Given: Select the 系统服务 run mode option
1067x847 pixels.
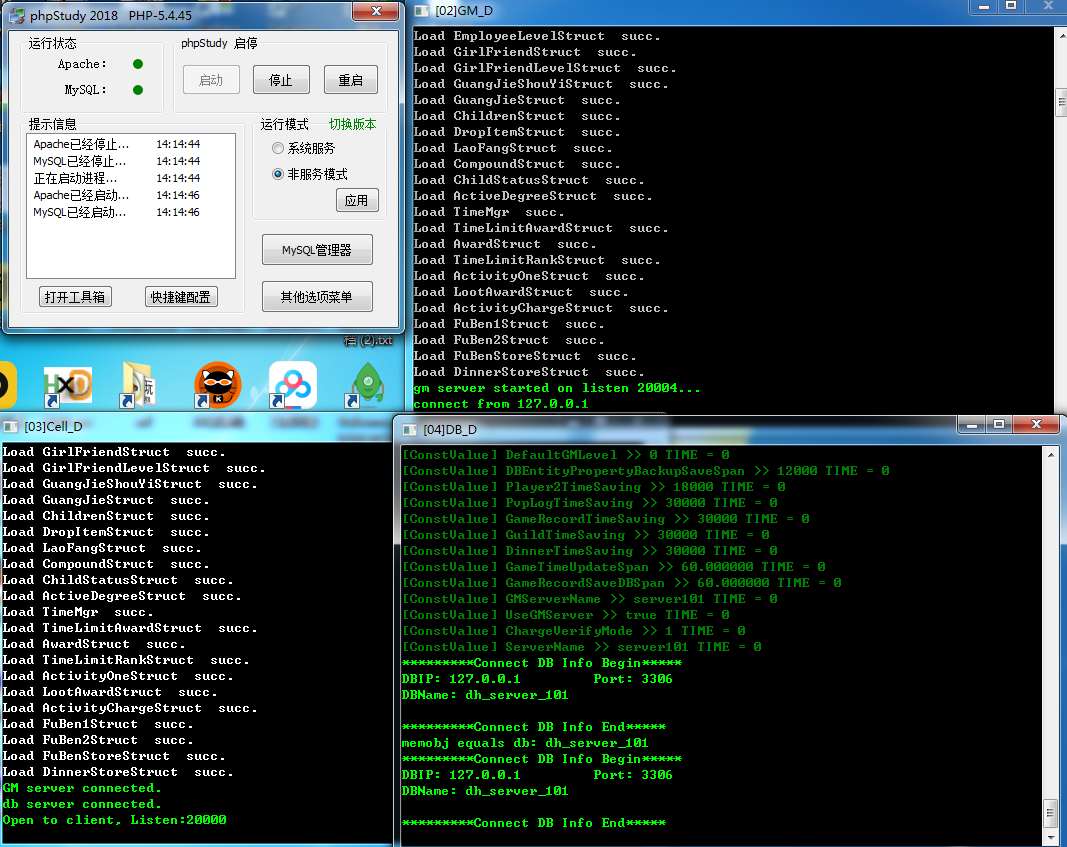Looking at the screenshot, I should pos(278,148).
